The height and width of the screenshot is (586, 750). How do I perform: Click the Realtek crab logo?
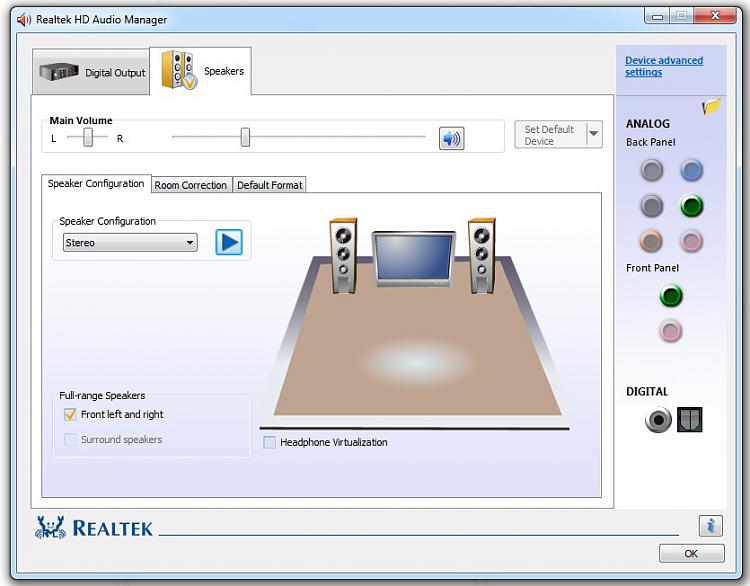[50, 528]
